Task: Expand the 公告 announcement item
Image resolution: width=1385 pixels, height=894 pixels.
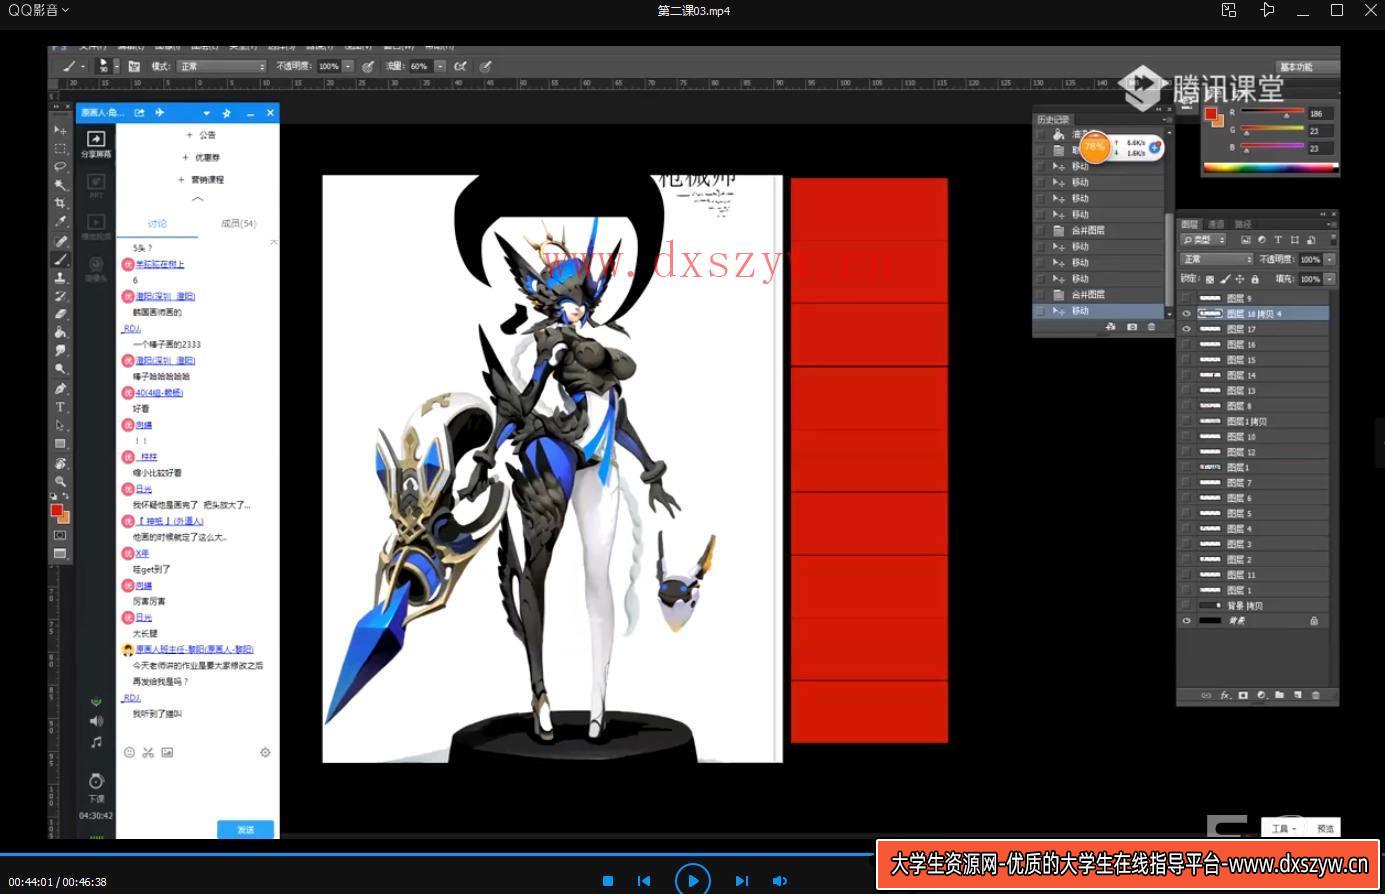Action: tap(201, 135)
